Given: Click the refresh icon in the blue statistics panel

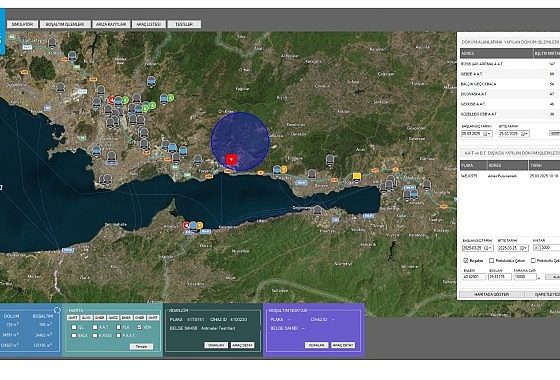Looking at the screenshot, I should click(x=57, y=310).
